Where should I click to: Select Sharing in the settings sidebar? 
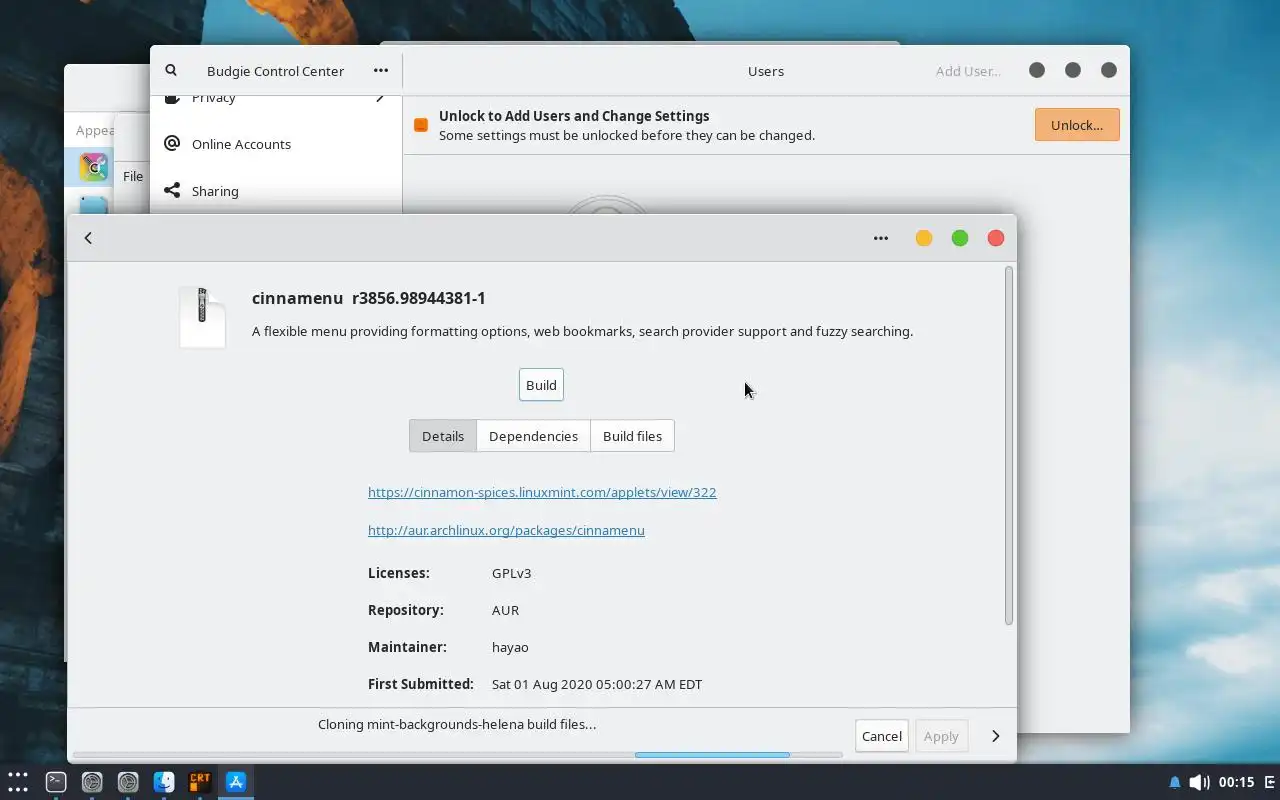tap(275, 191)
